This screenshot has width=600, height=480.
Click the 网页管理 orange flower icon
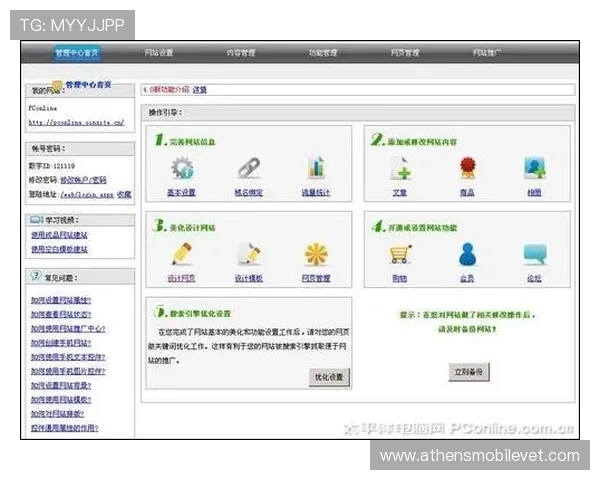click(x=316, y=254)
